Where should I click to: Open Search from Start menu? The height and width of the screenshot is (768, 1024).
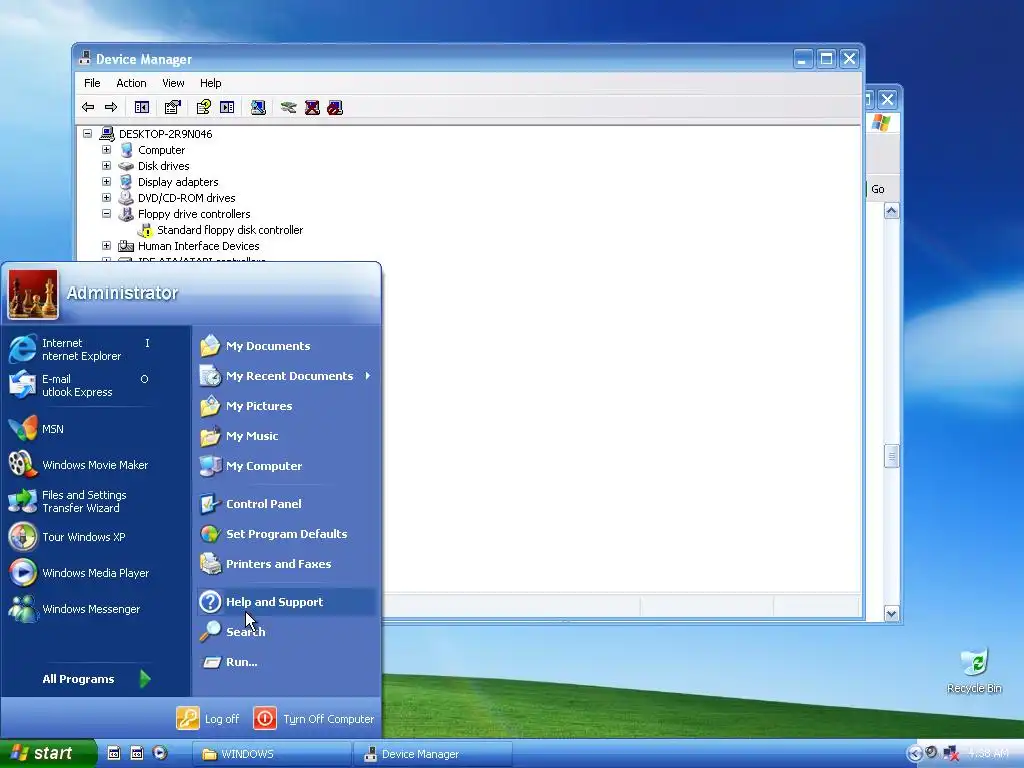286,632
